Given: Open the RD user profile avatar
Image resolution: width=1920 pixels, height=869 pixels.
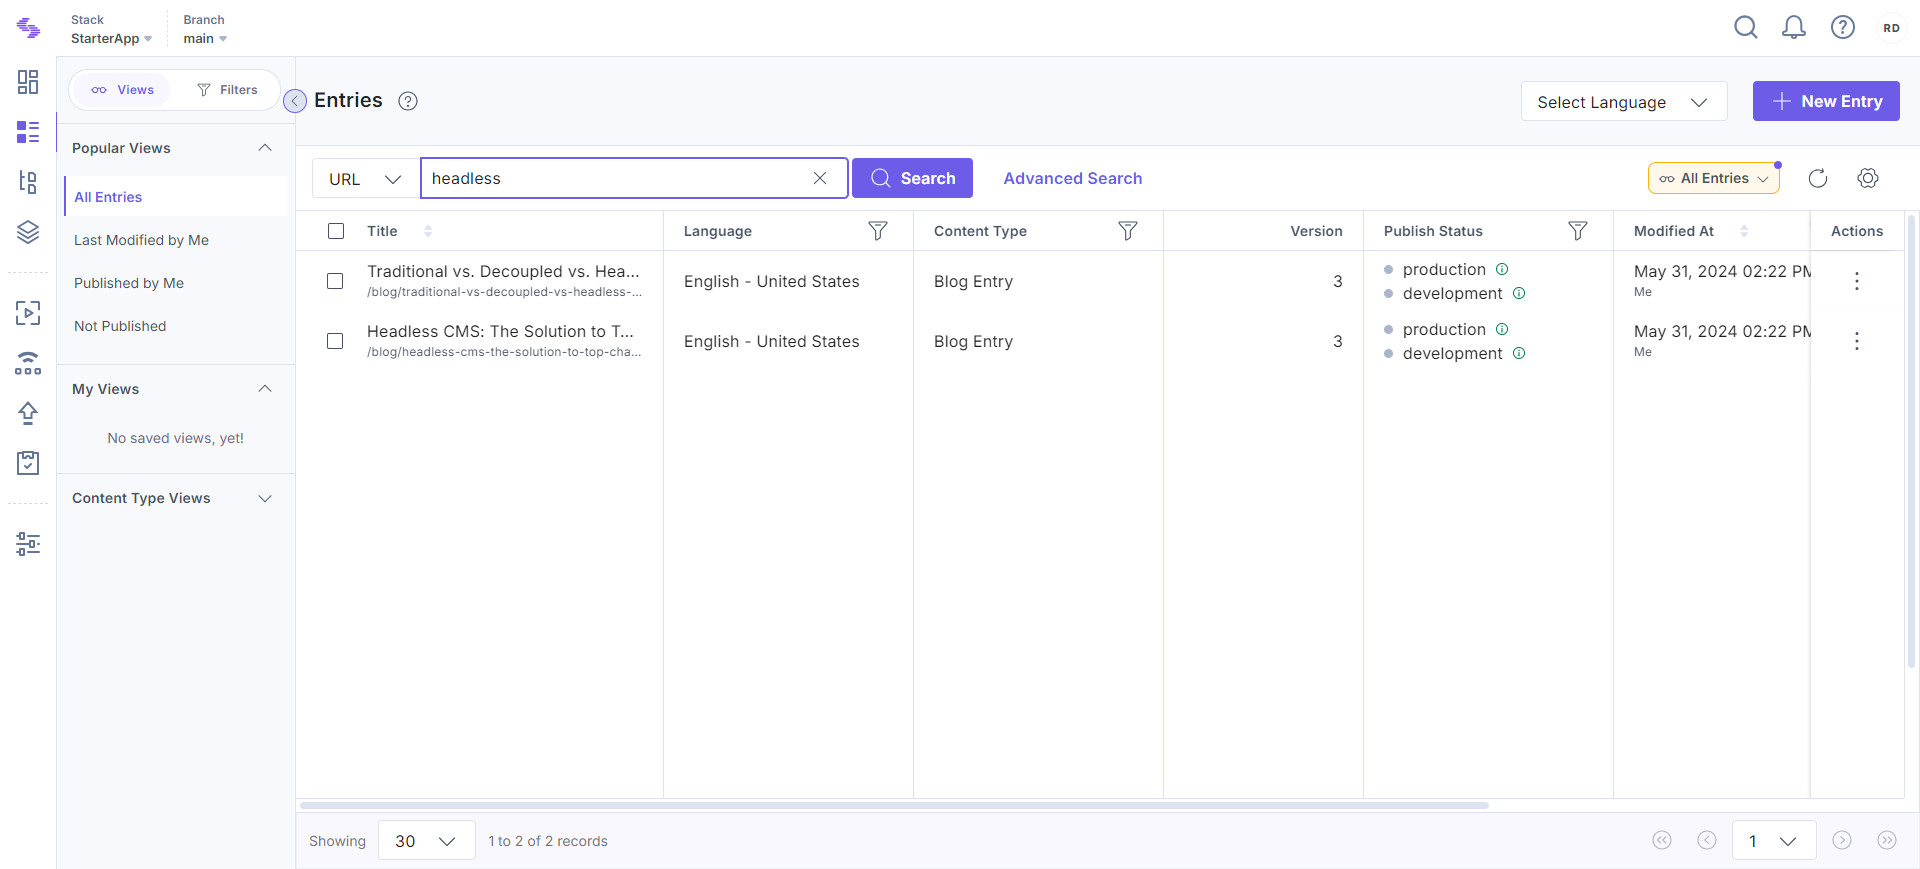Looking at the screenshot, I should [x=1891, y=28].
